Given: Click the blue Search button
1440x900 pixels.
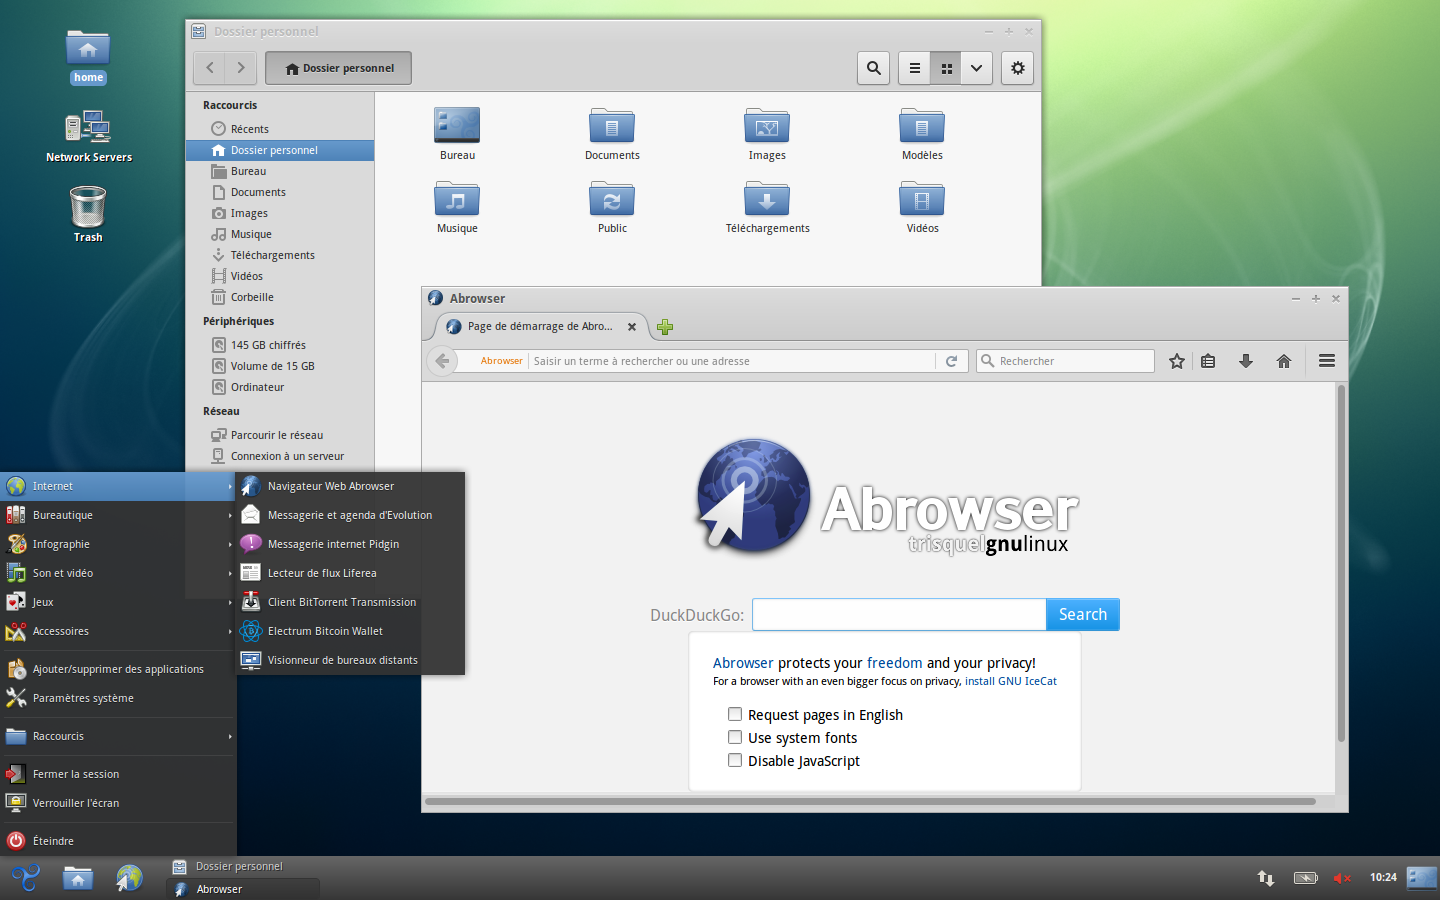Looking at the screenshot, I should click(x=1083, y=615).
